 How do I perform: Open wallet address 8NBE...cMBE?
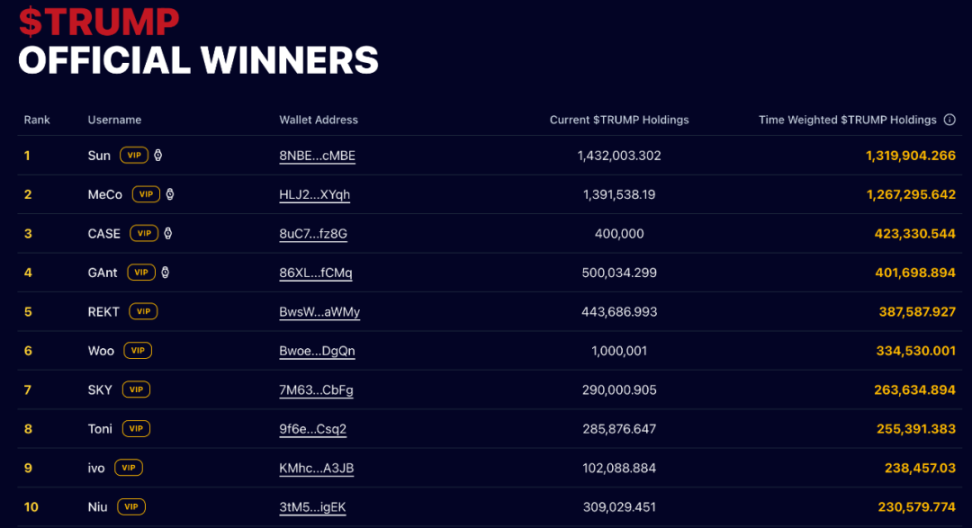click(x=317, y=156)
